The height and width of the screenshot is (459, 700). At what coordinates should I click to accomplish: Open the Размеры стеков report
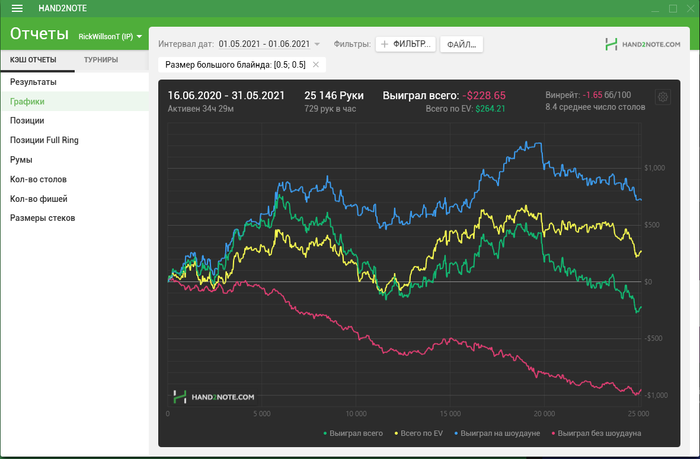(x=75, y=218)
